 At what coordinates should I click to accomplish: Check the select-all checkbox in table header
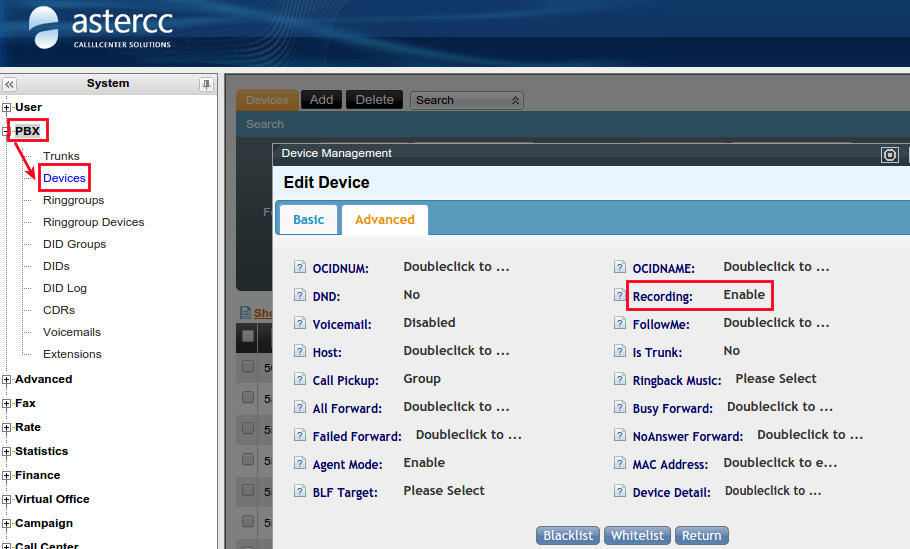(x=248, y=336)
